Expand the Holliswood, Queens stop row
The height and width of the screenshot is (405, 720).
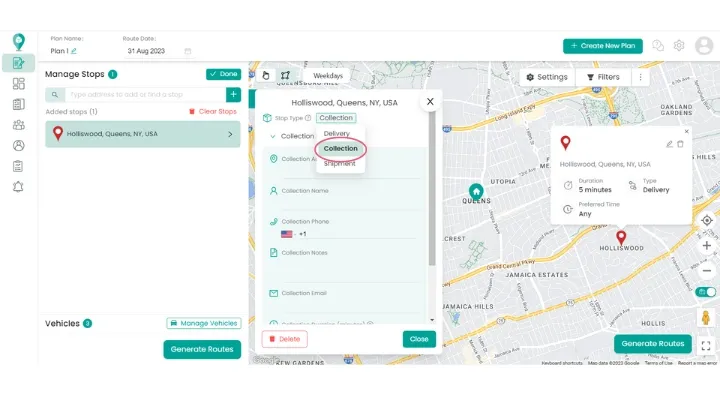point(230,134)
